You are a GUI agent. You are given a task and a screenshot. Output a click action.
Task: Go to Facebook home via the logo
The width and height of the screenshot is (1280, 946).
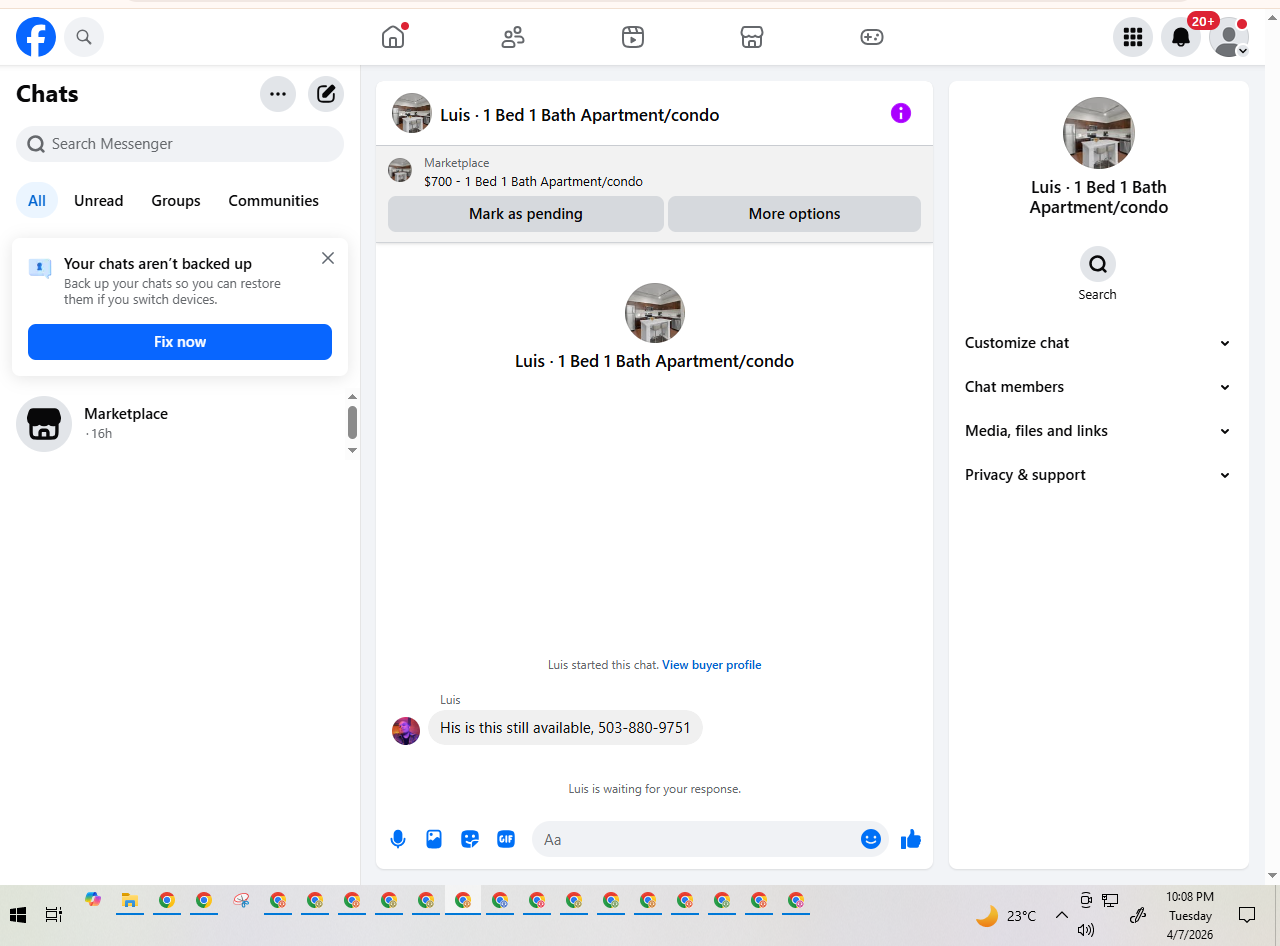[36, 37]
